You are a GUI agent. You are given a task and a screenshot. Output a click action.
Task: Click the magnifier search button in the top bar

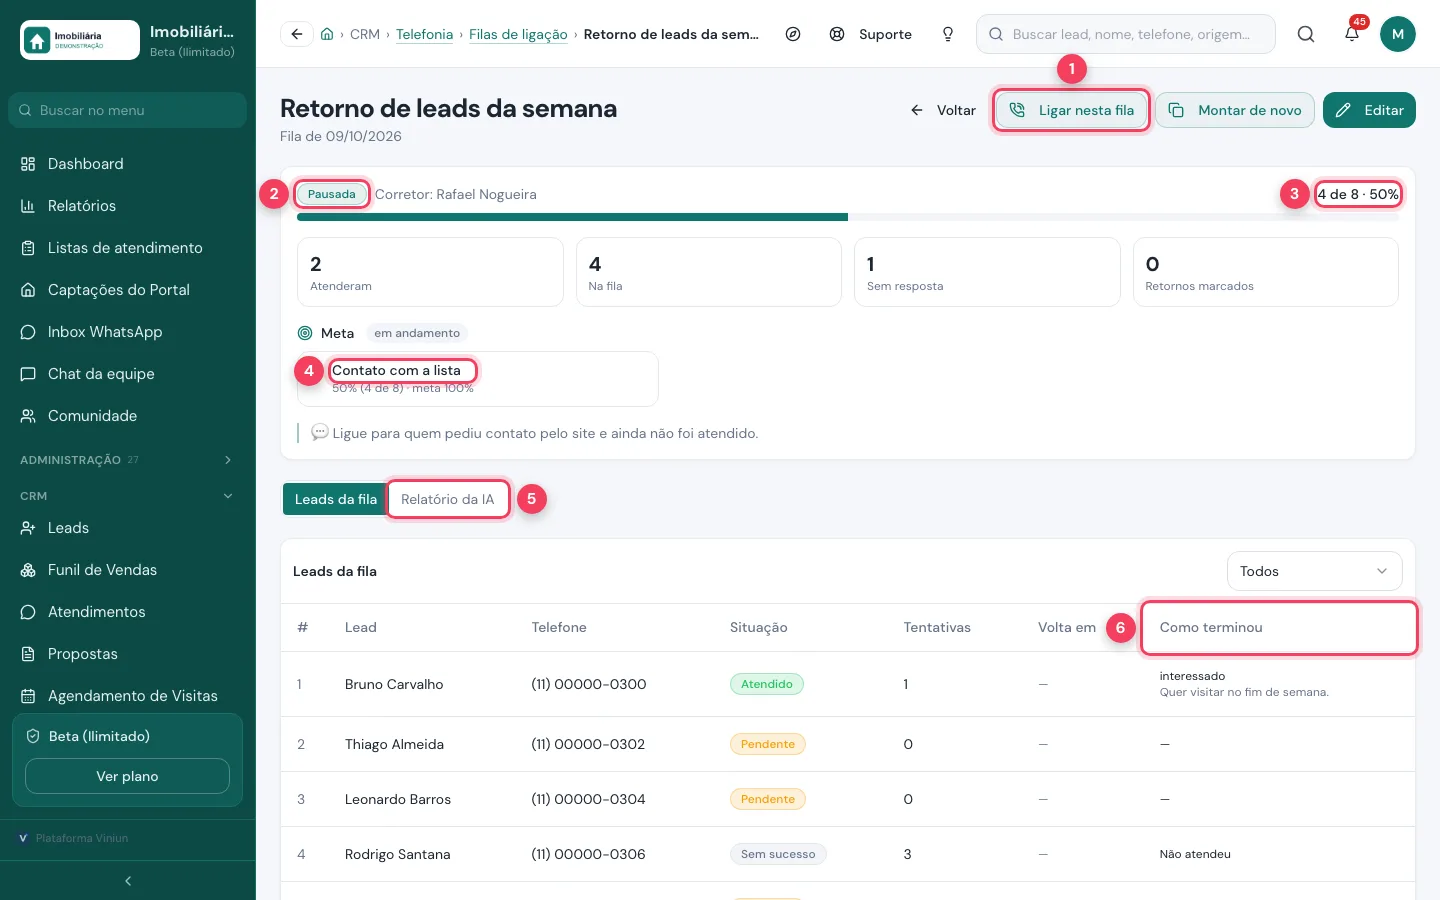tap(1306, 34)
